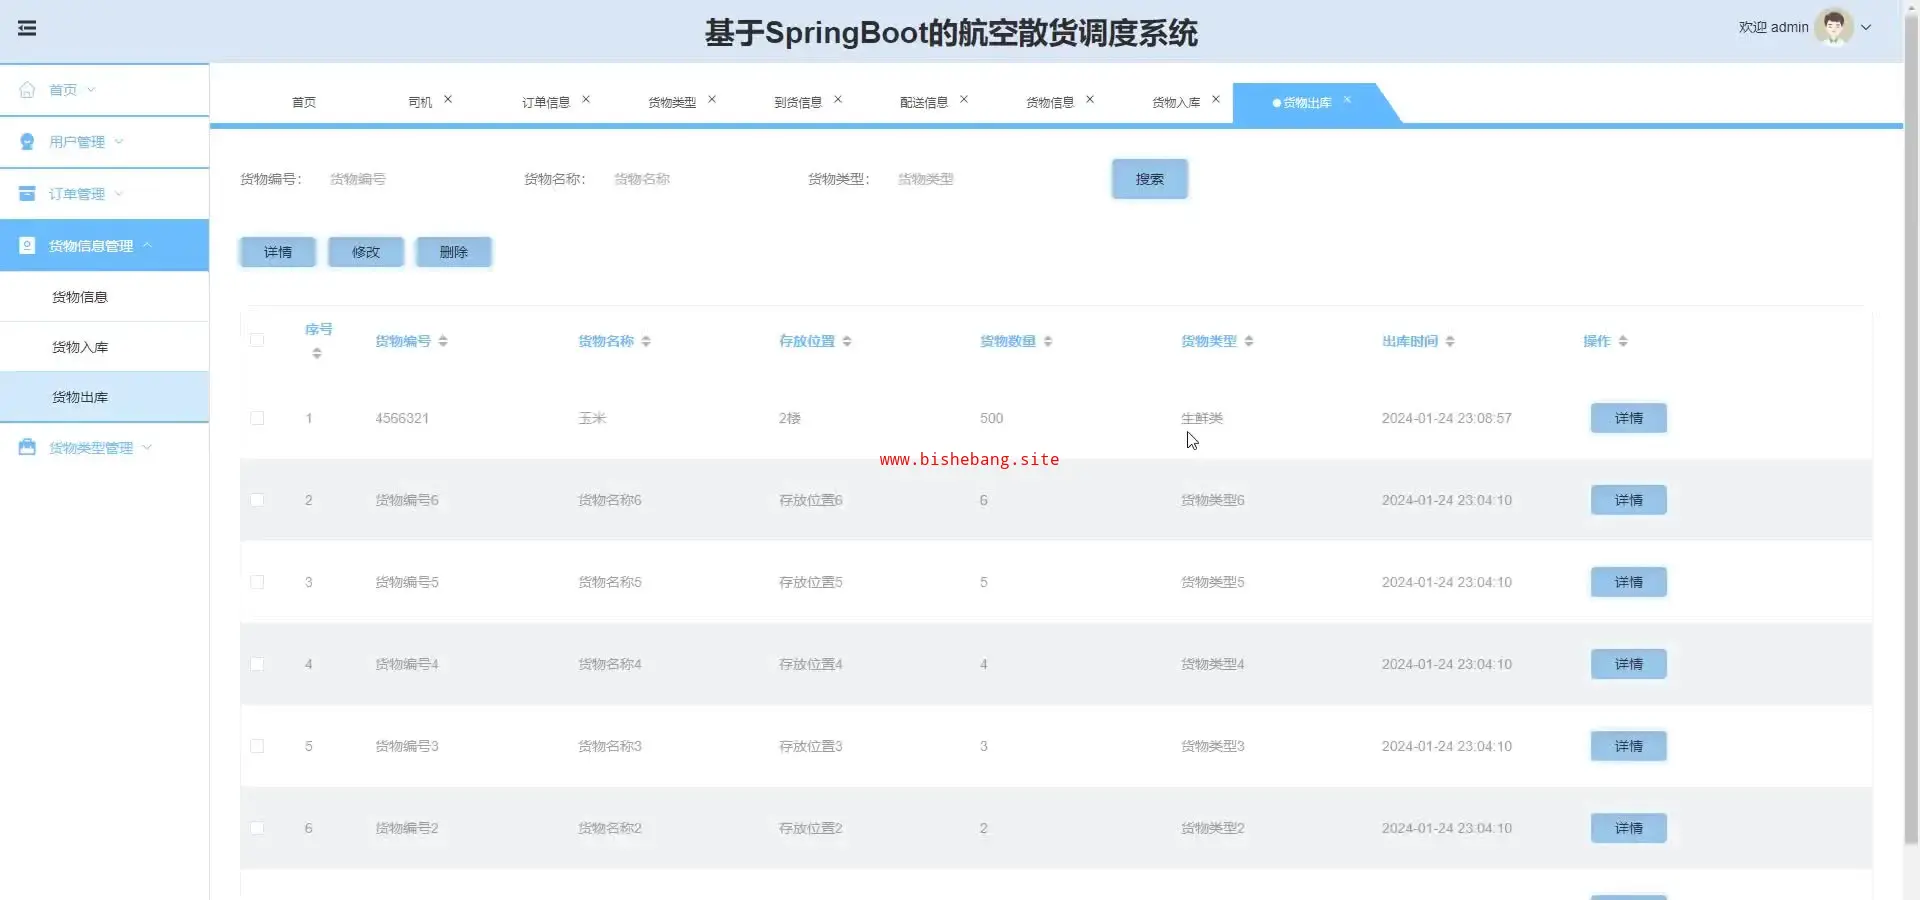Check the checkbox for 货物编号2 row
This screenshot has height=900, width=1920.
pyautogui.click(x=257, y=828)
